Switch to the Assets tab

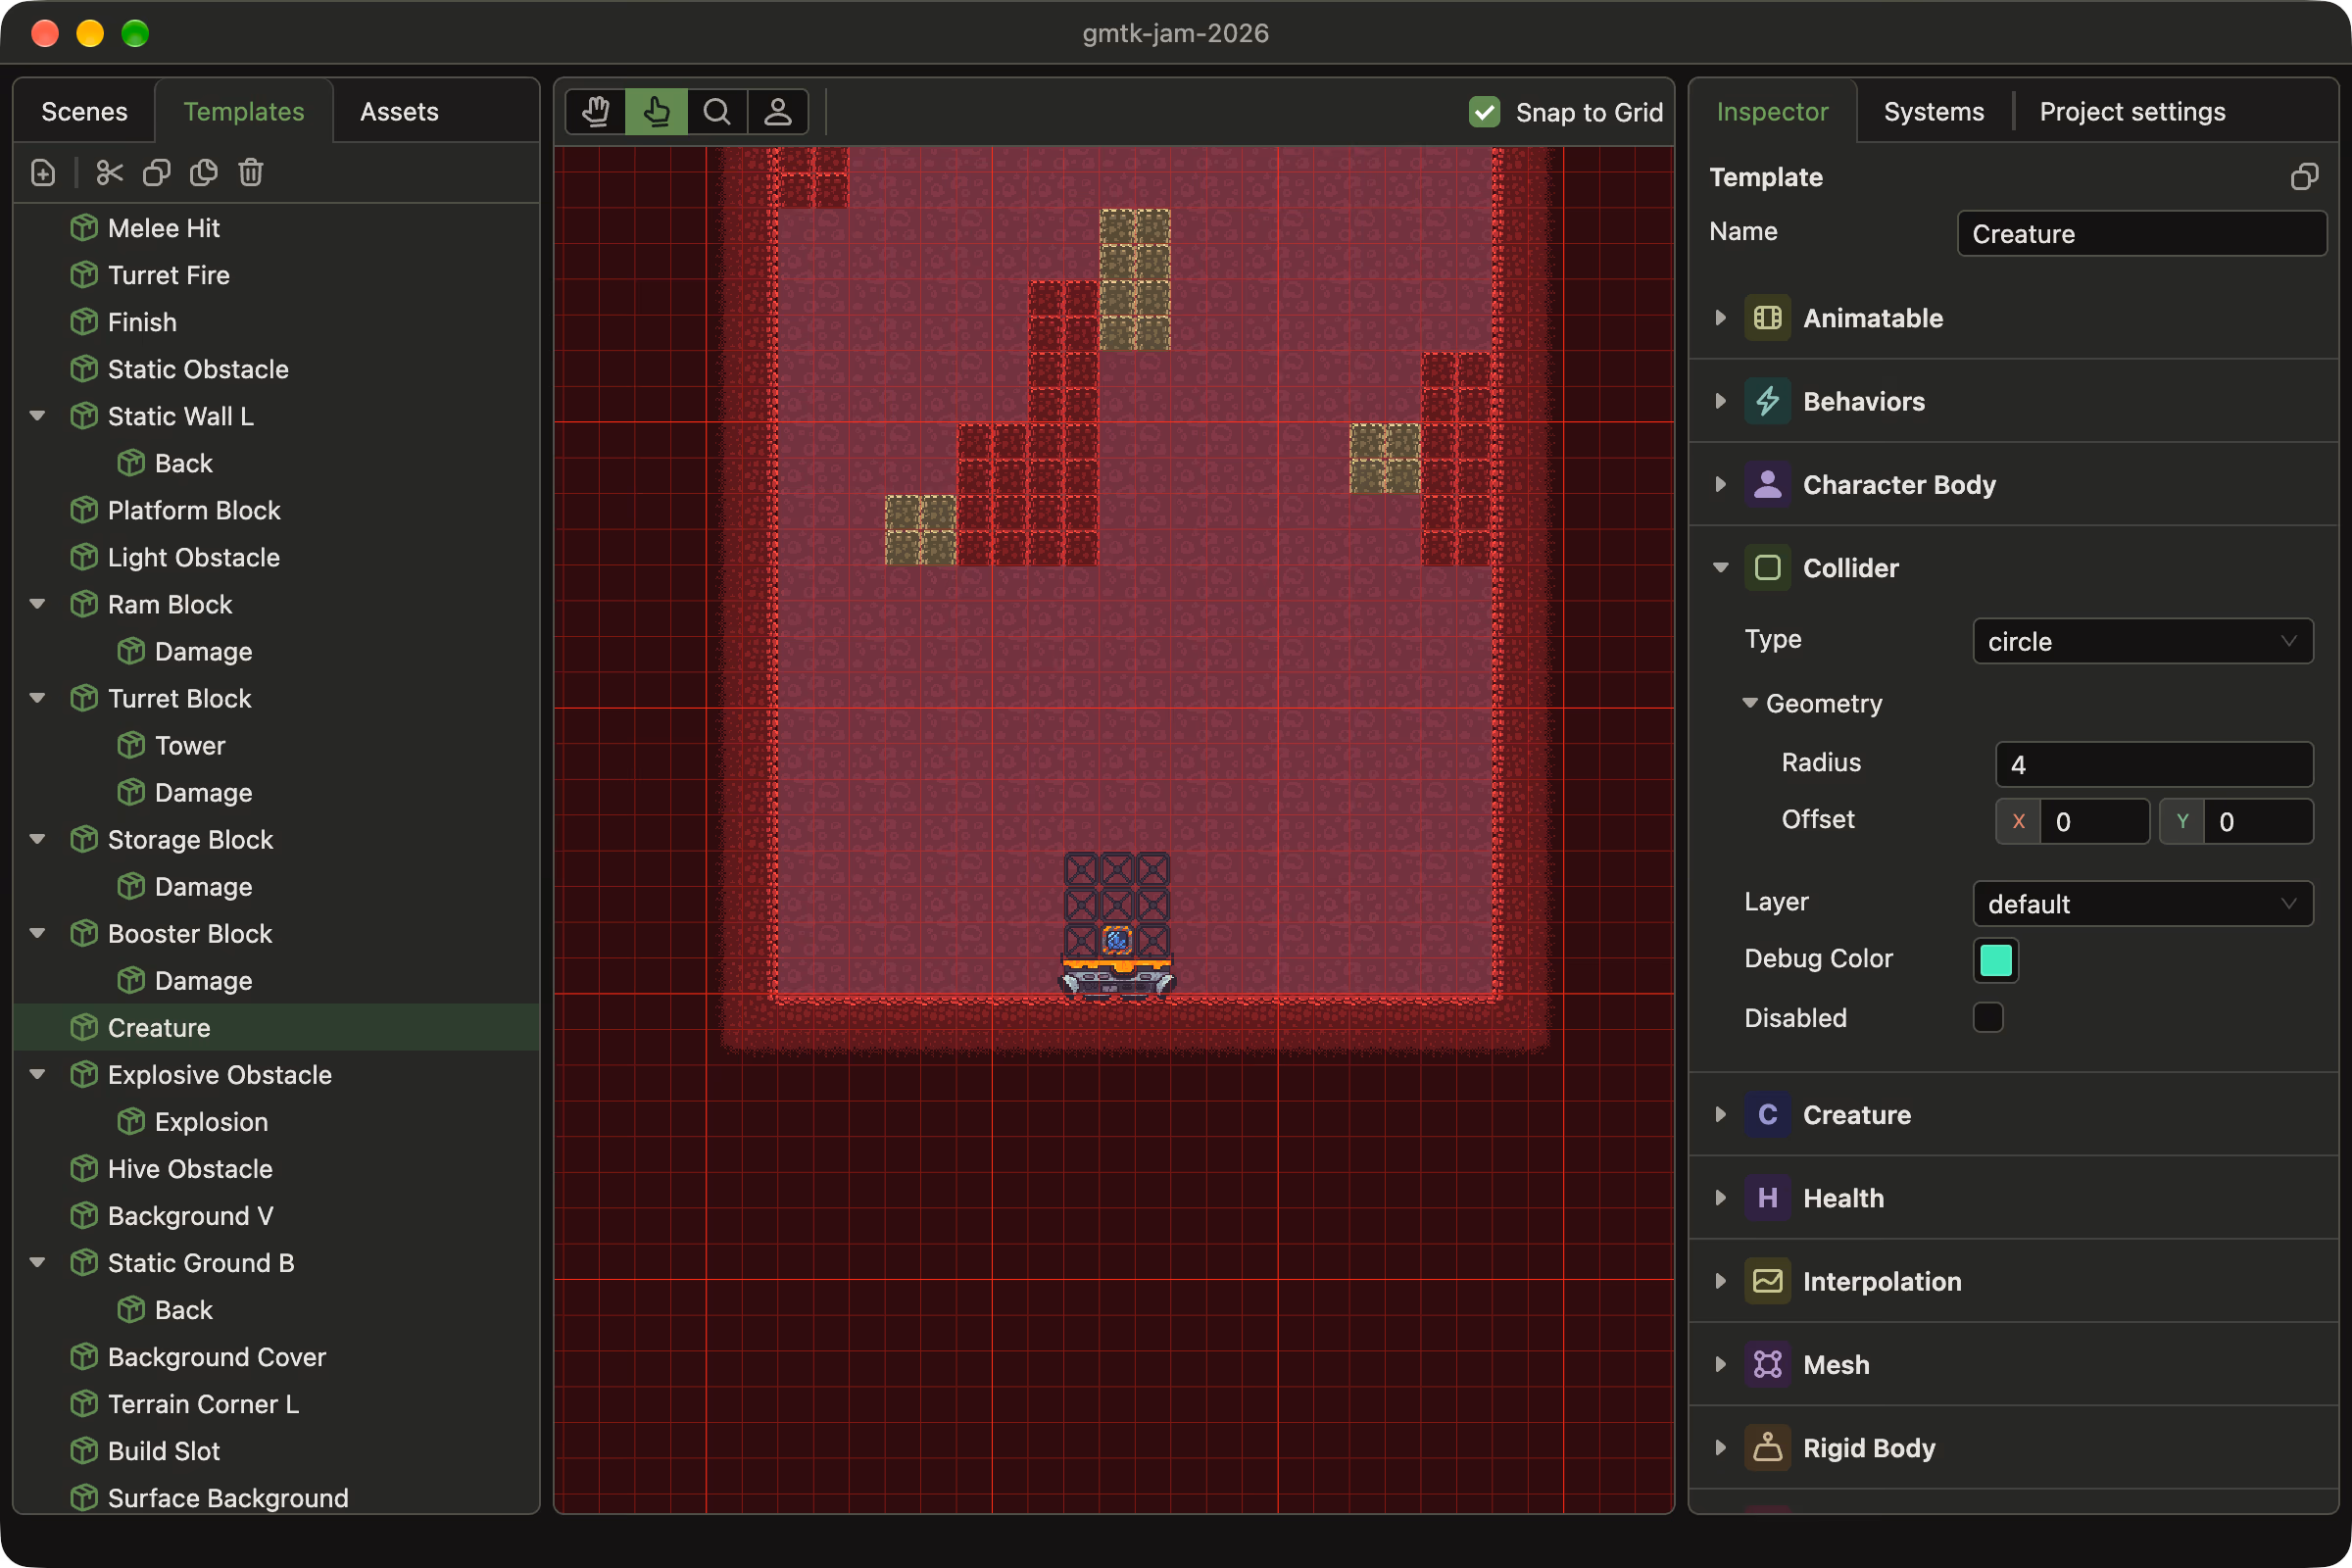click(x=399, y=111)
